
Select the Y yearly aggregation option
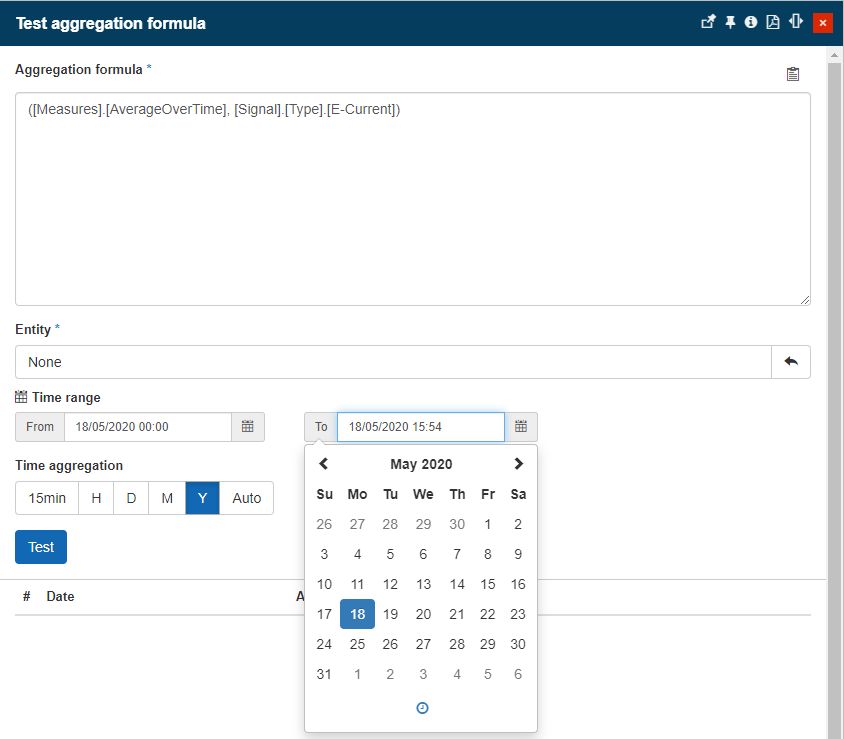point(202,498)
